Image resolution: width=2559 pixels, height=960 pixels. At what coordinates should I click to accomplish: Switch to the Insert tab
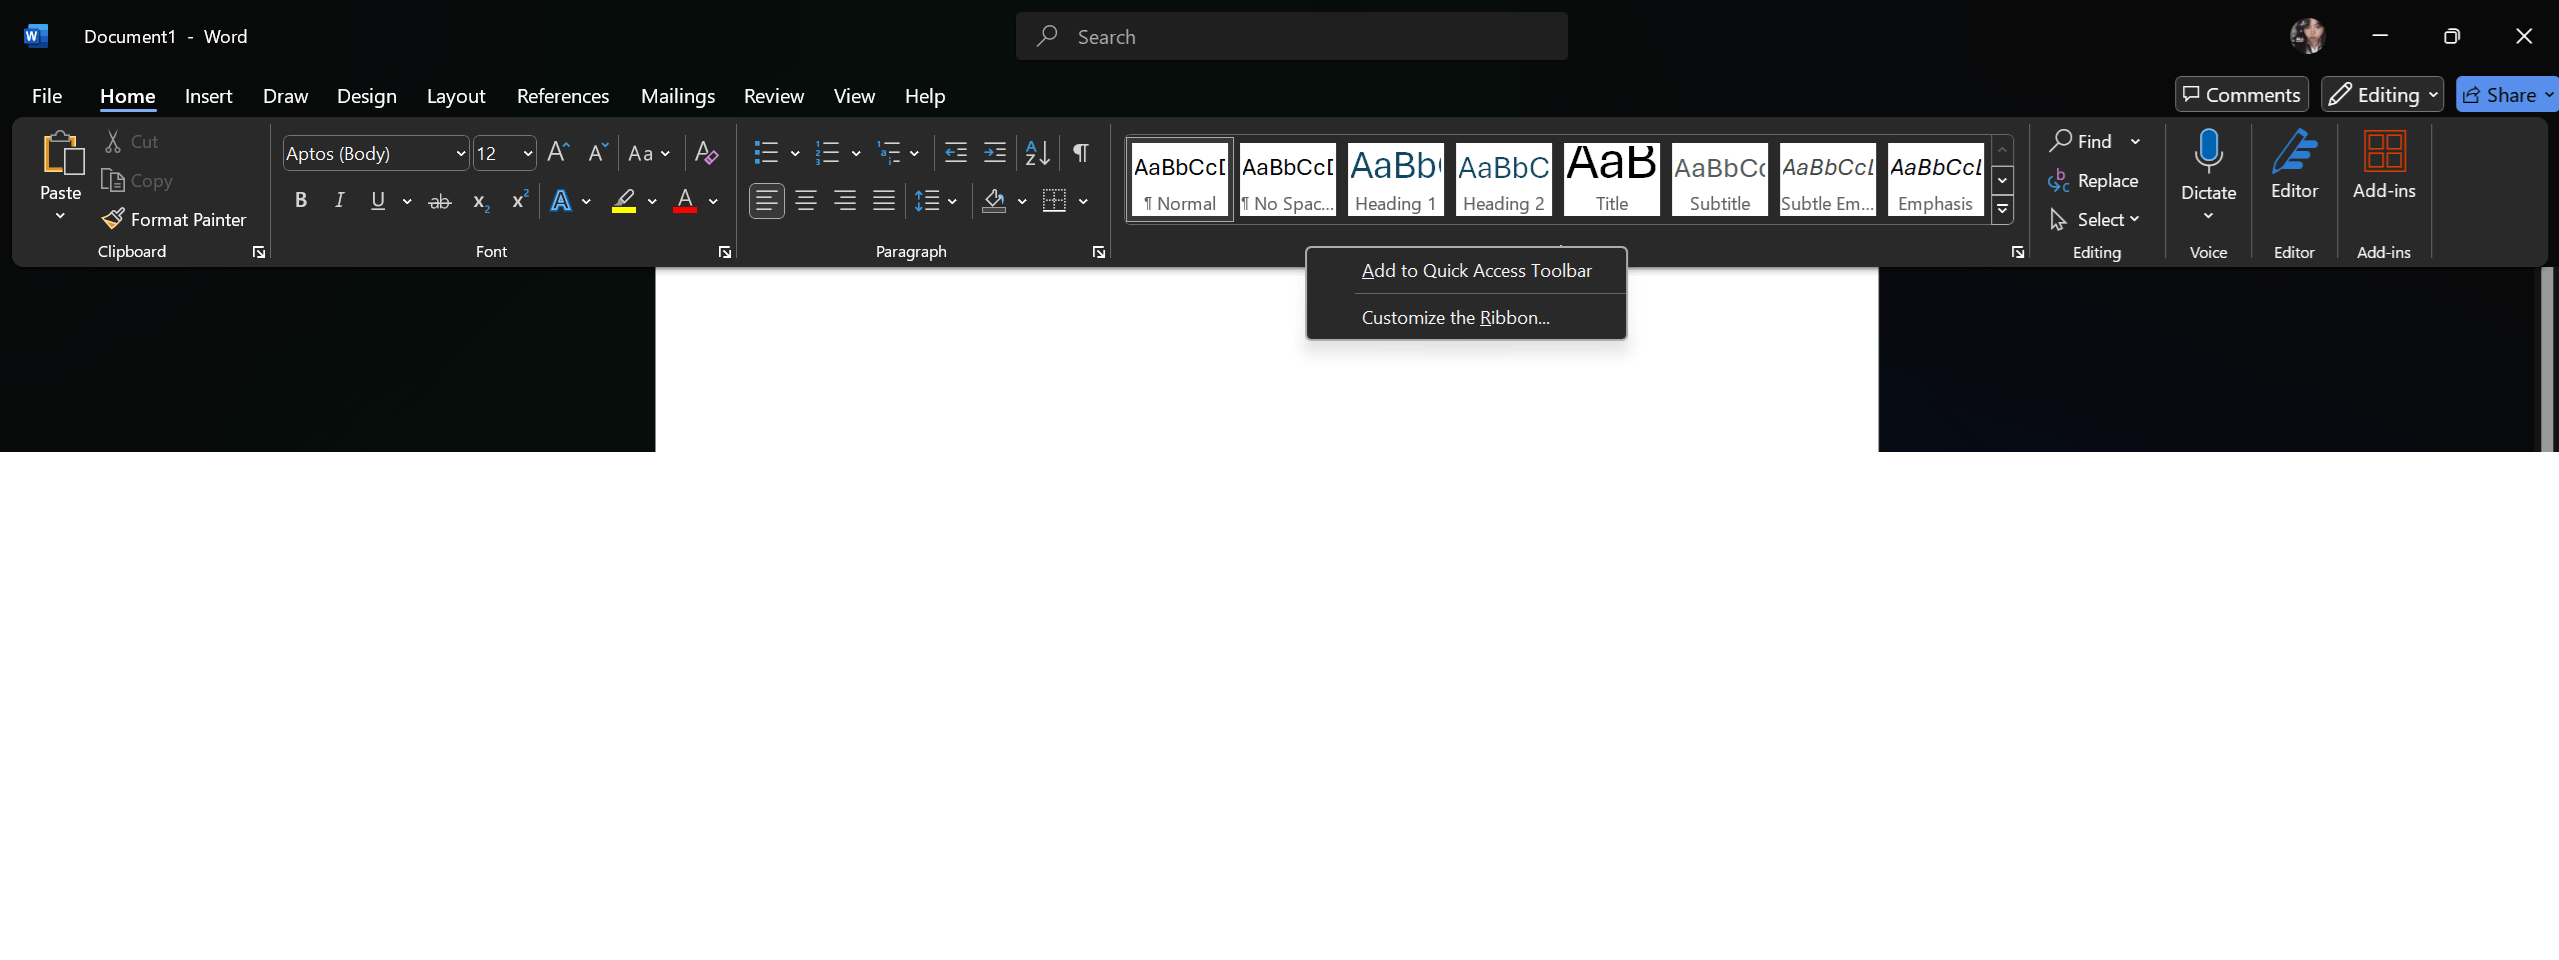coord(208,95)
